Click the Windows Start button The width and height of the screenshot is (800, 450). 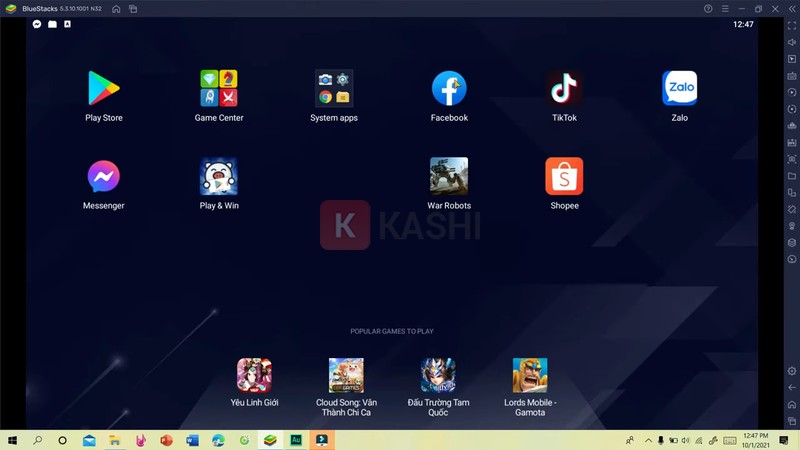12,440
